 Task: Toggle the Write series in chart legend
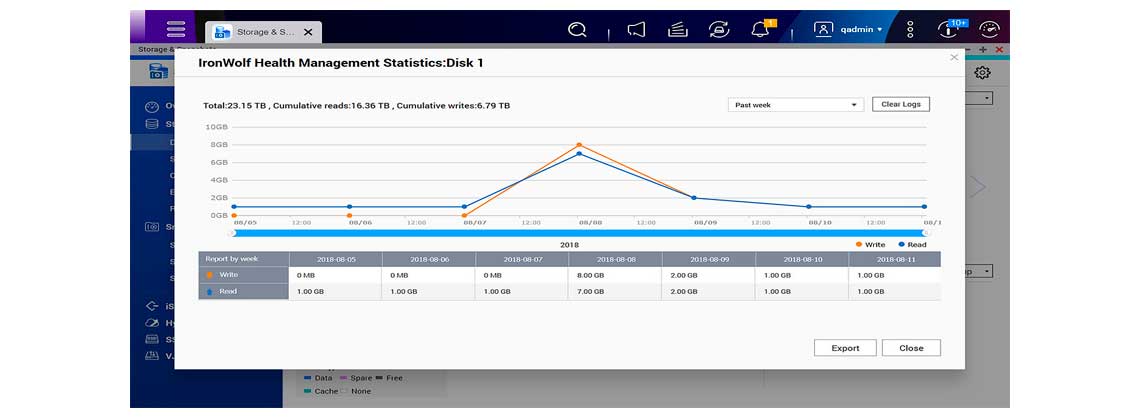tap(869, 244)
